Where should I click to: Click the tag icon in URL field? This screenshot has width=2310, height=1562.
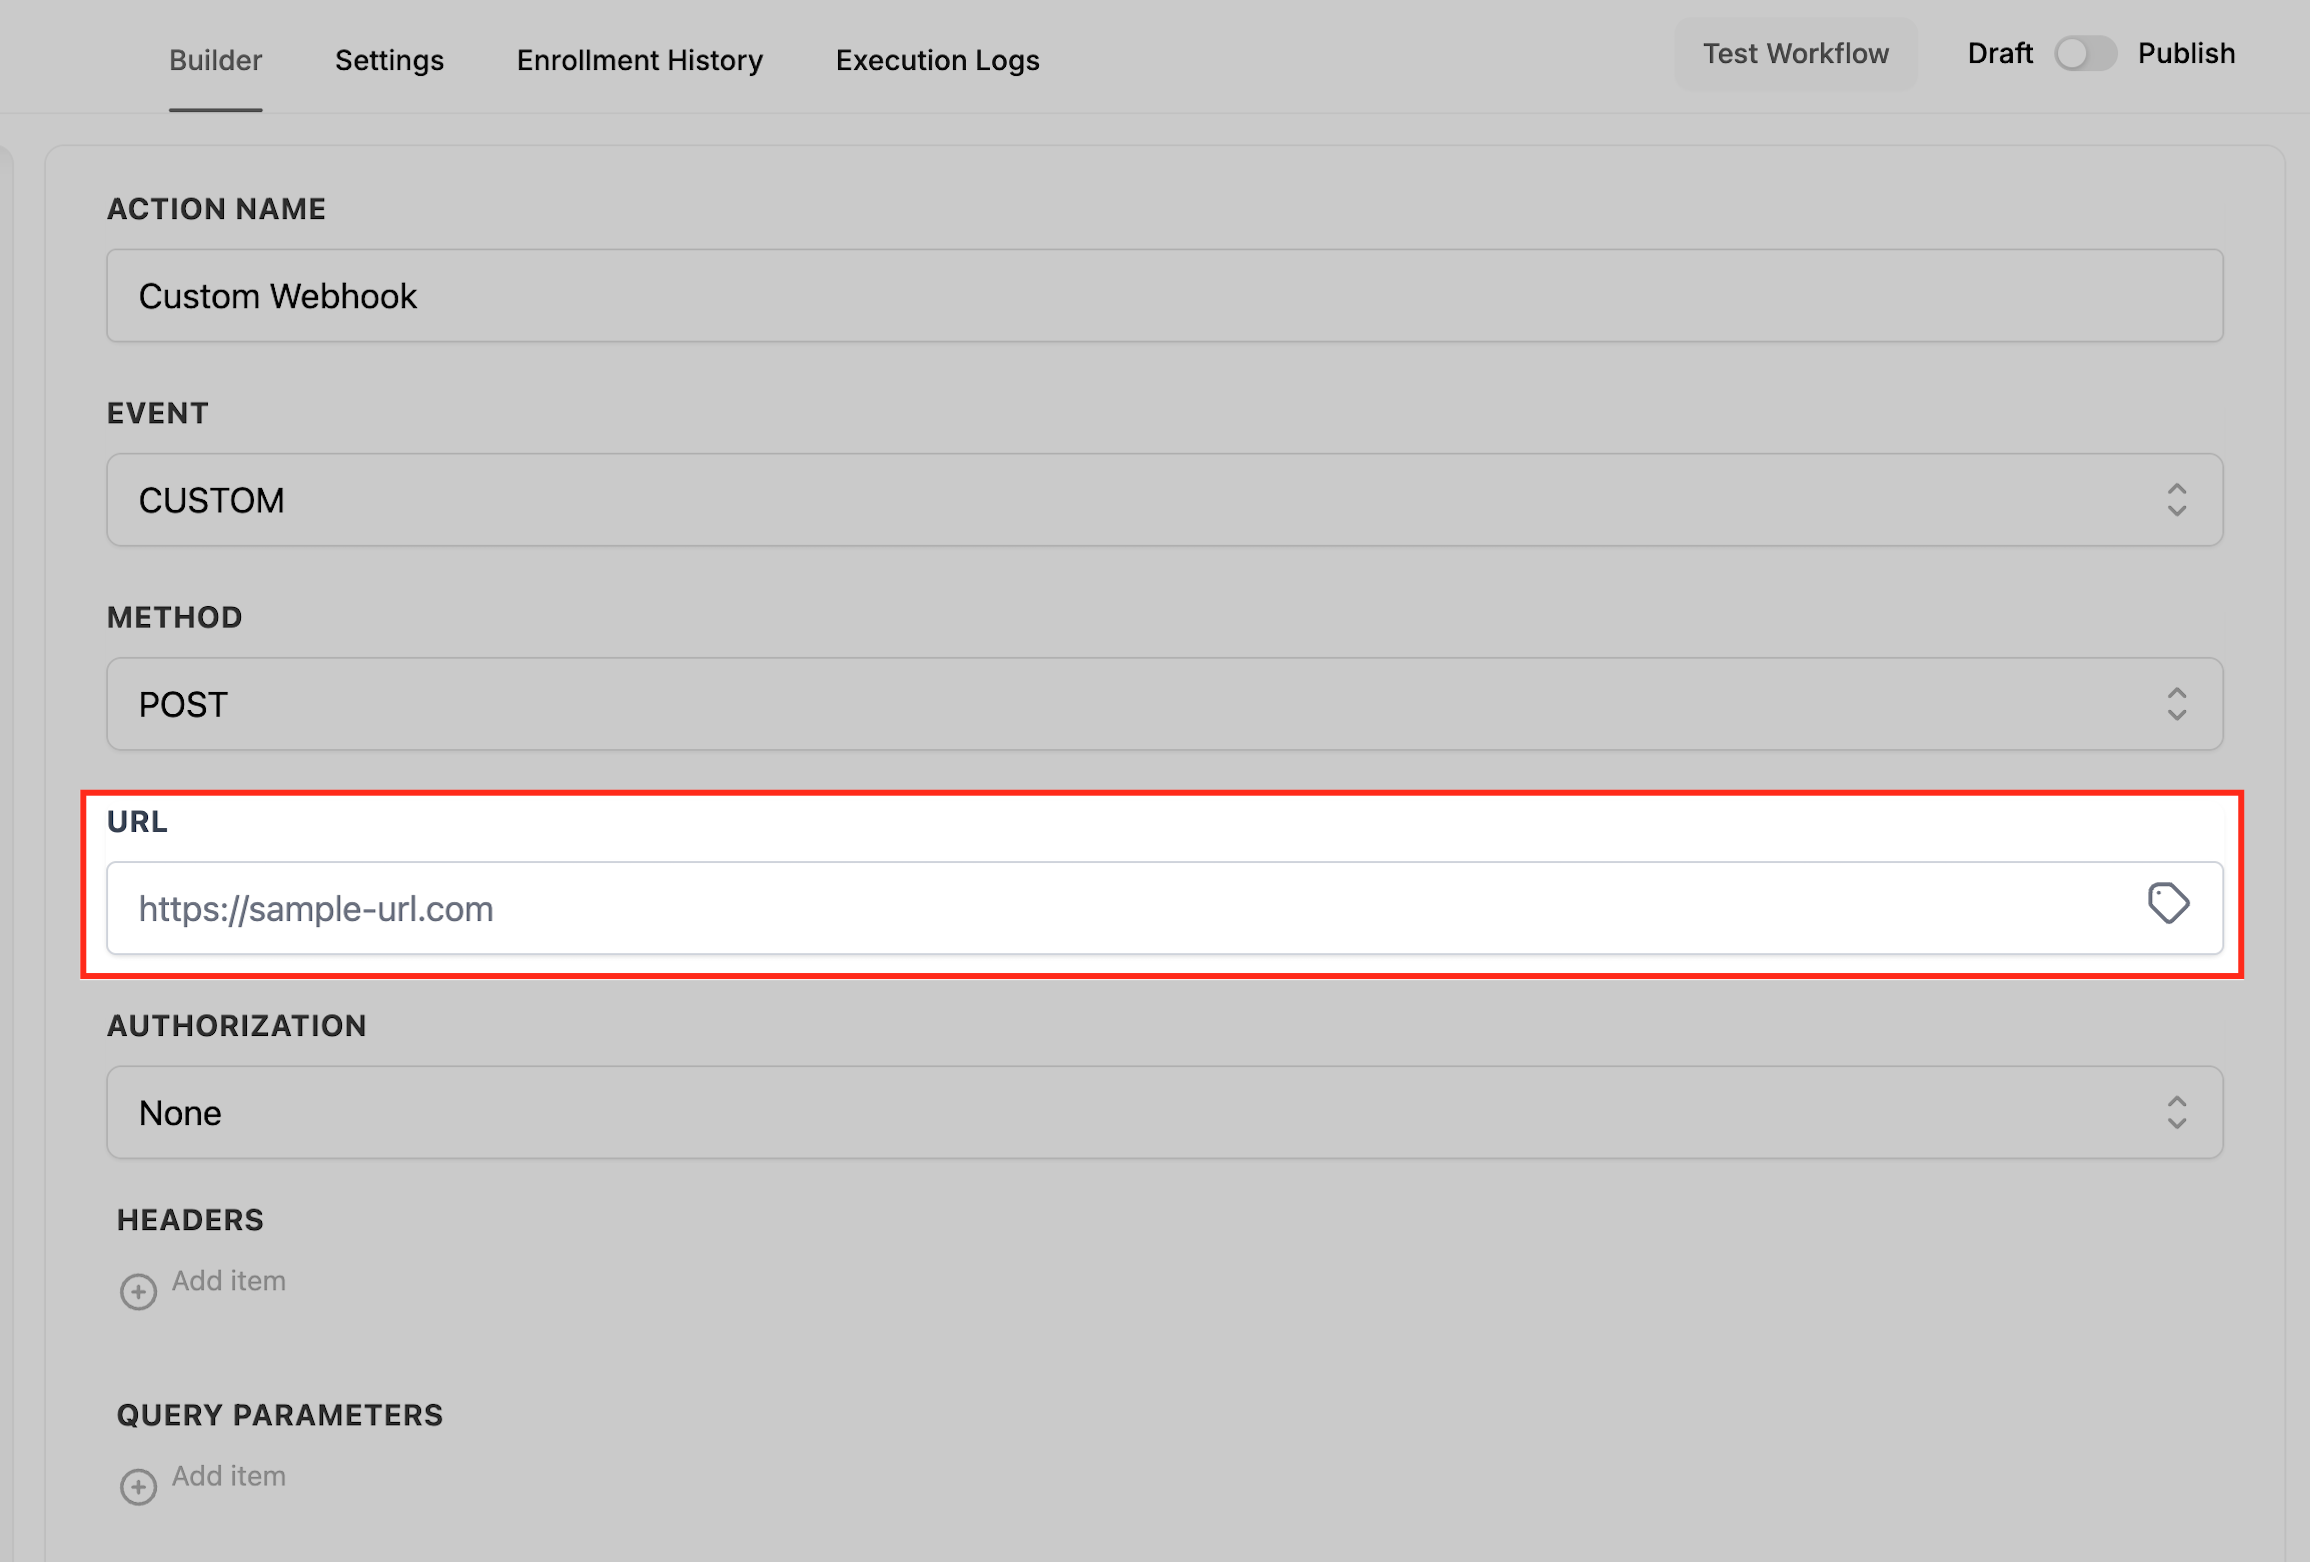point(2168,904)
